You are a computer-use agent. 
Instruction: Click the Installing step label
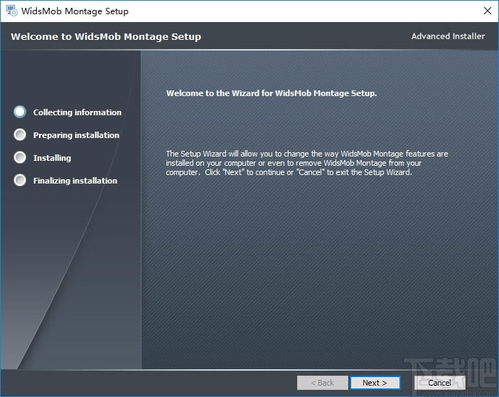(52, 158)
